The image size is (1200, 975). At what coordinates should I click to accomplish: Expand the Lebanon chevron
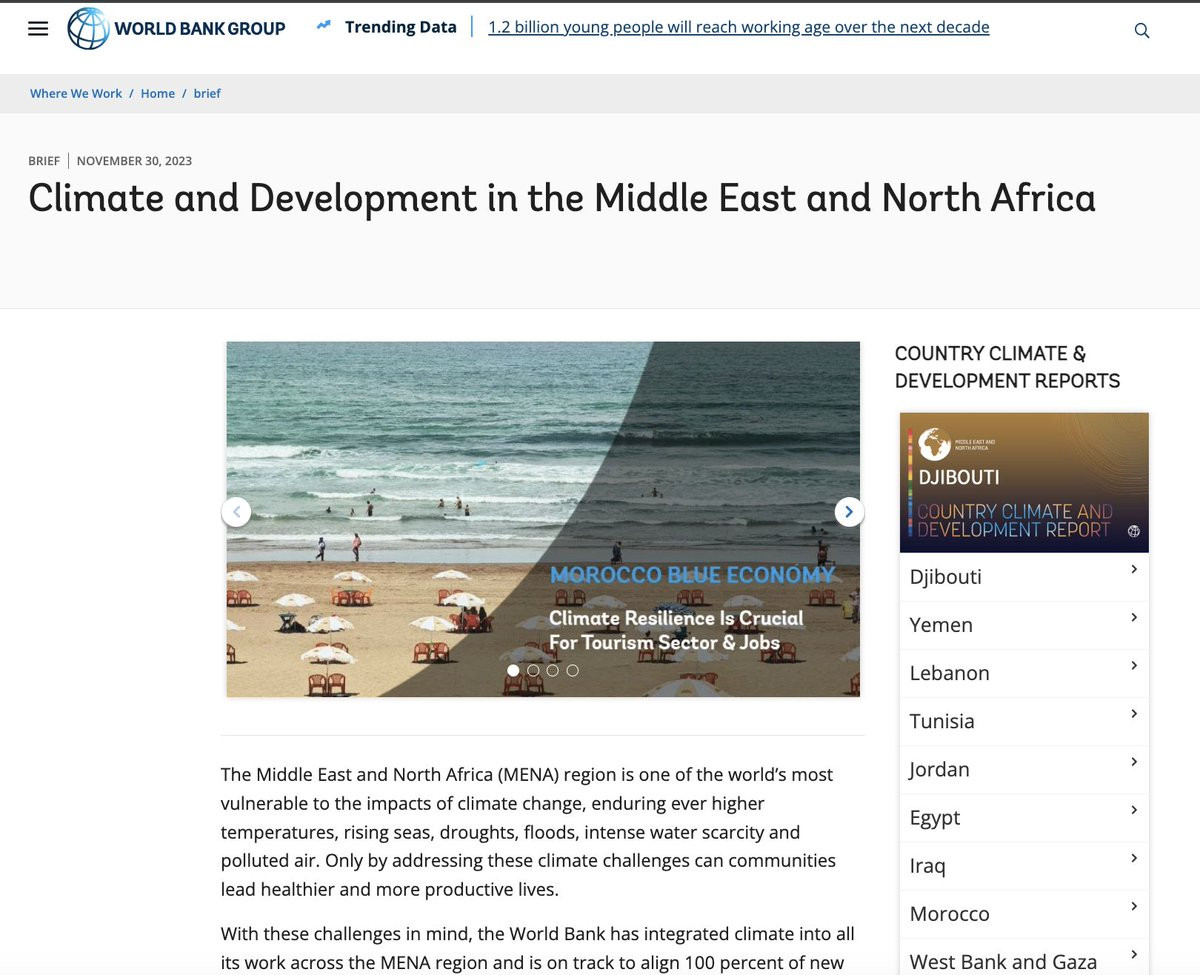coord(1134,665)
